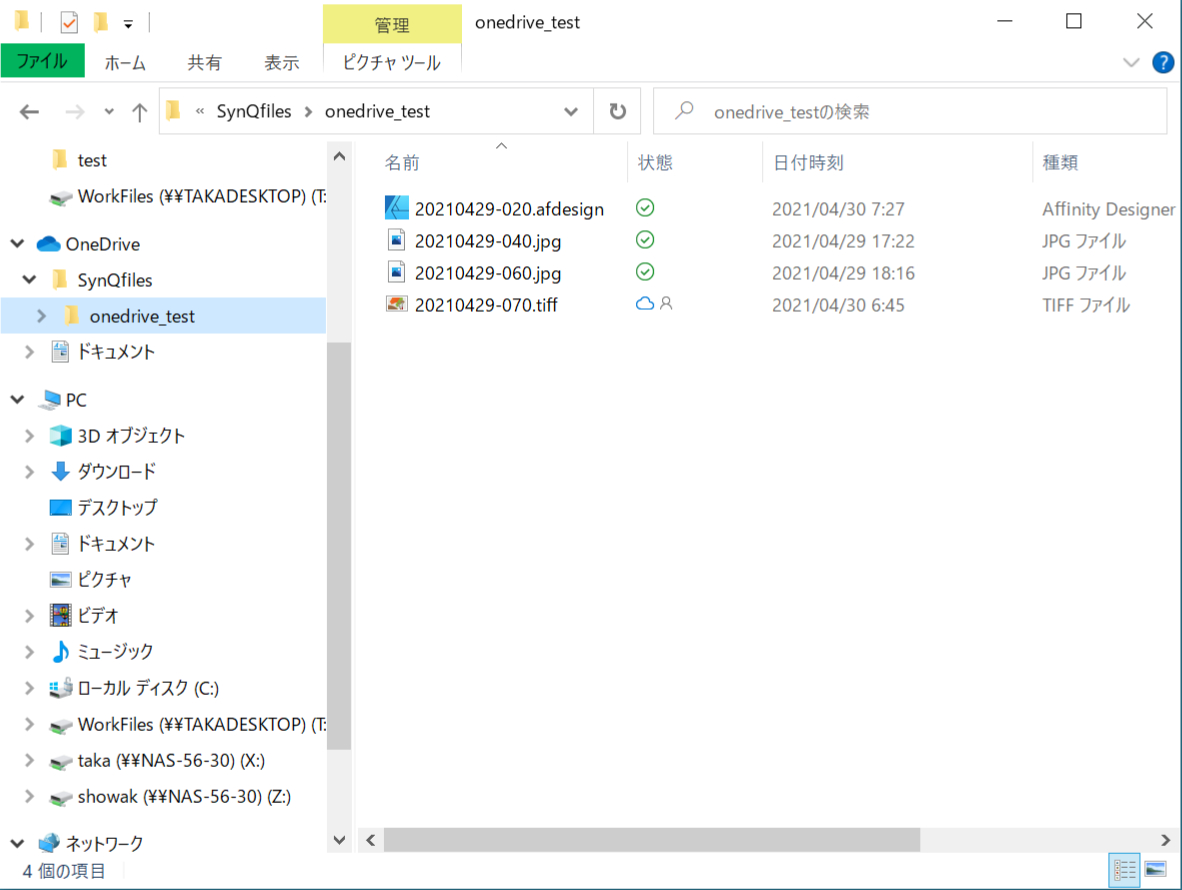The image size is (1182, 890).
Task: Click the Up one level arrow
Action: tap(140, 112)
